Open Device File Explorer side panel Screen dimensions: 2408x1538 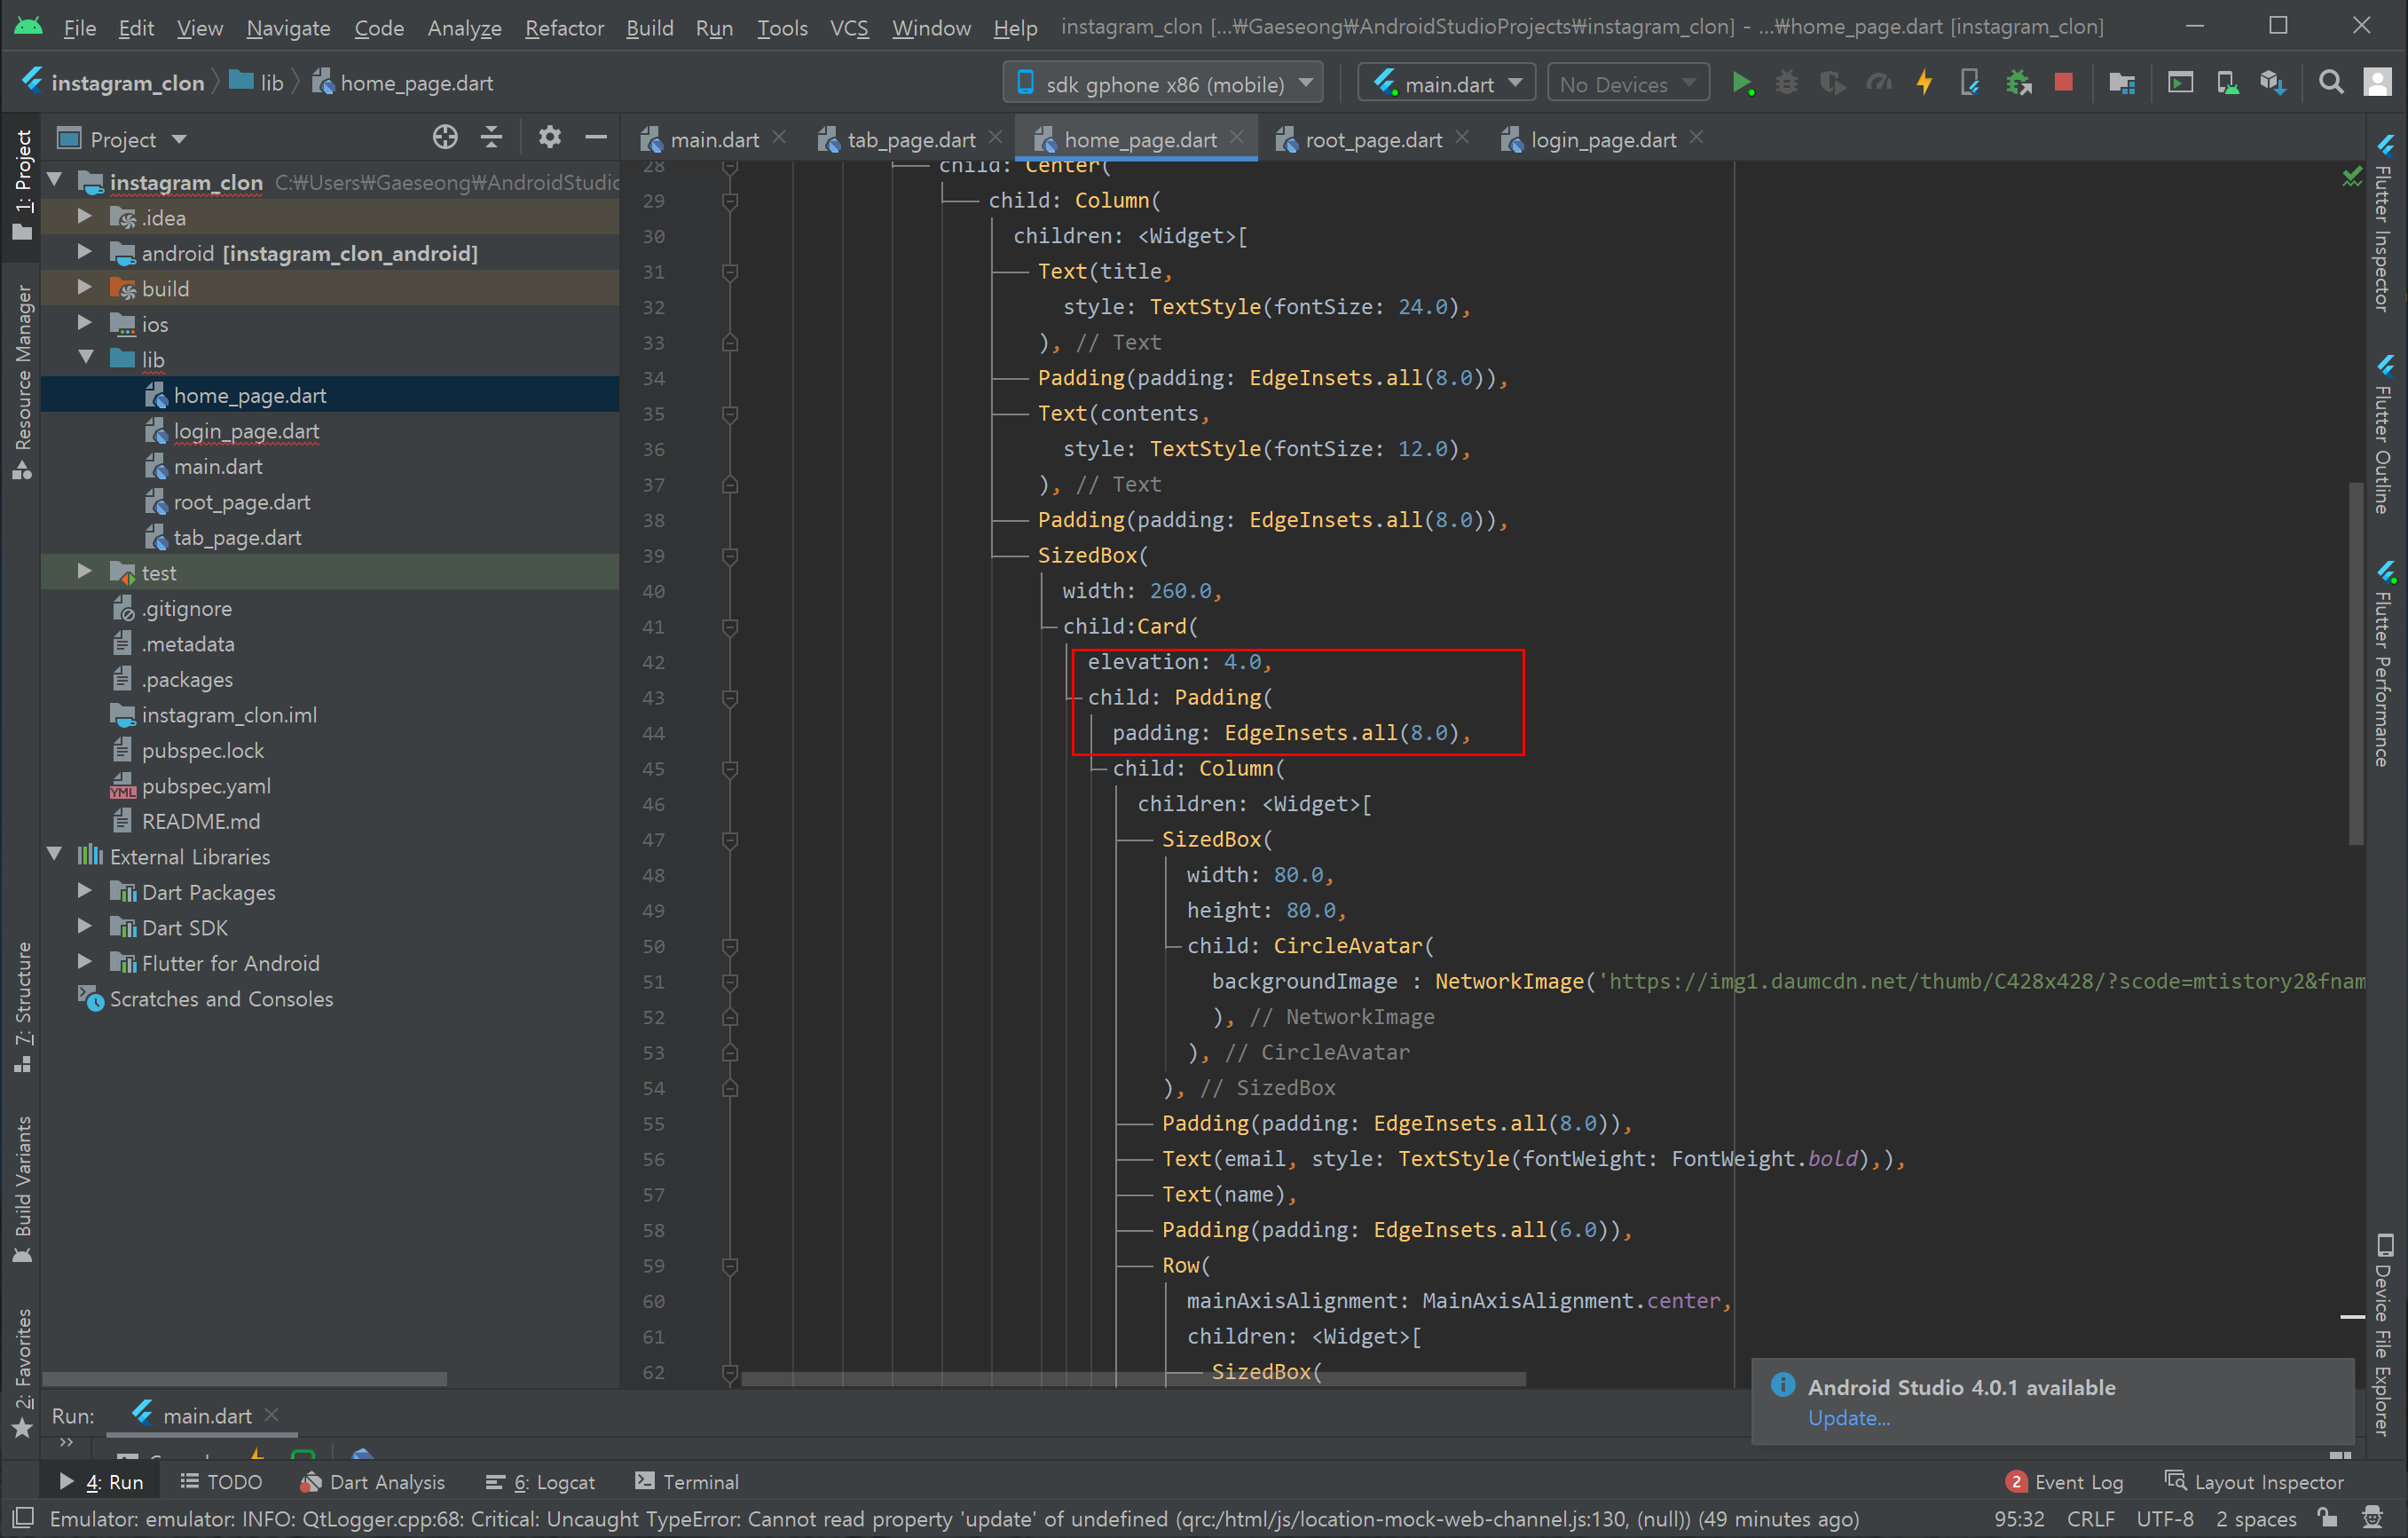[x=2385, y=1334]
